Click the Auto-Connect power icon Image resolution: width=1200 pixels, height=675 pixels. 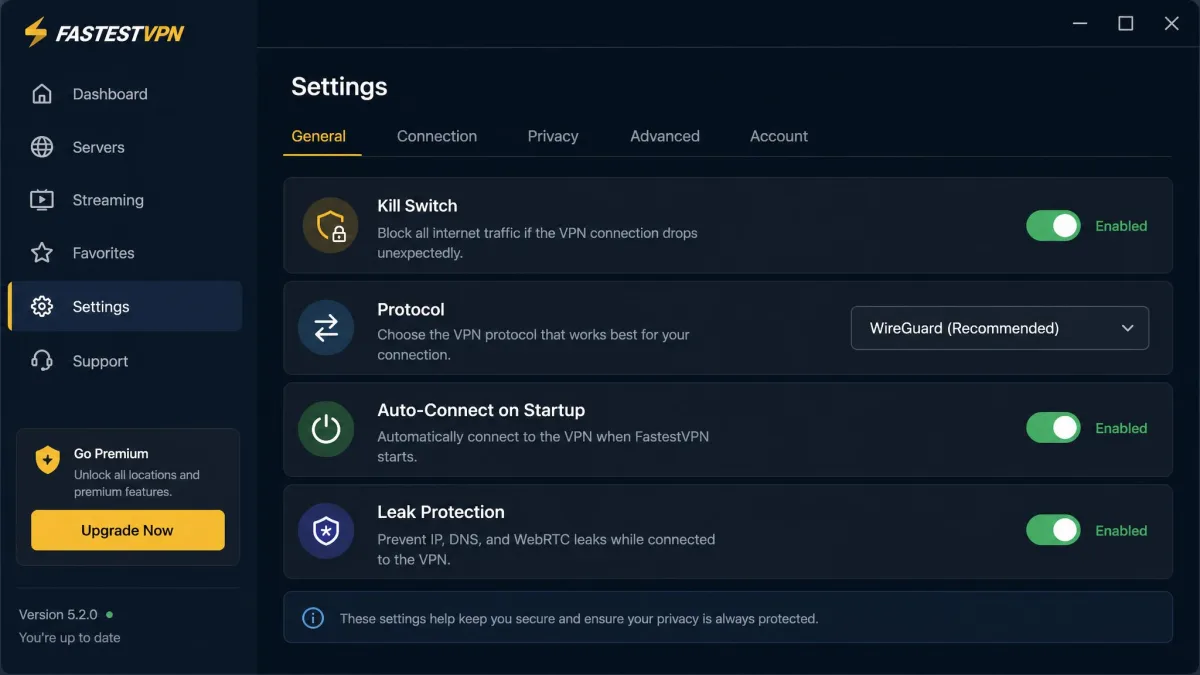[x=326, y=429]
